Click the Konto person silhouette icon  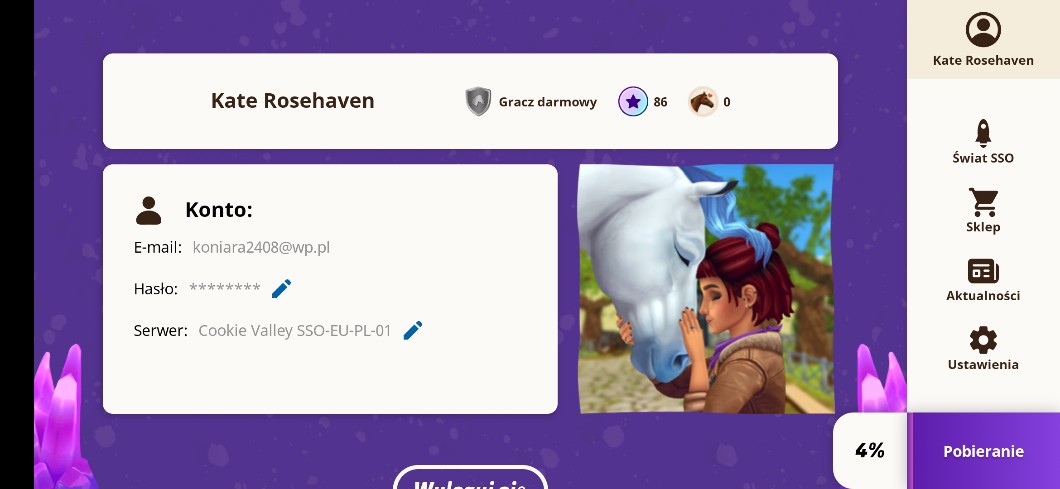click(148, 210)
